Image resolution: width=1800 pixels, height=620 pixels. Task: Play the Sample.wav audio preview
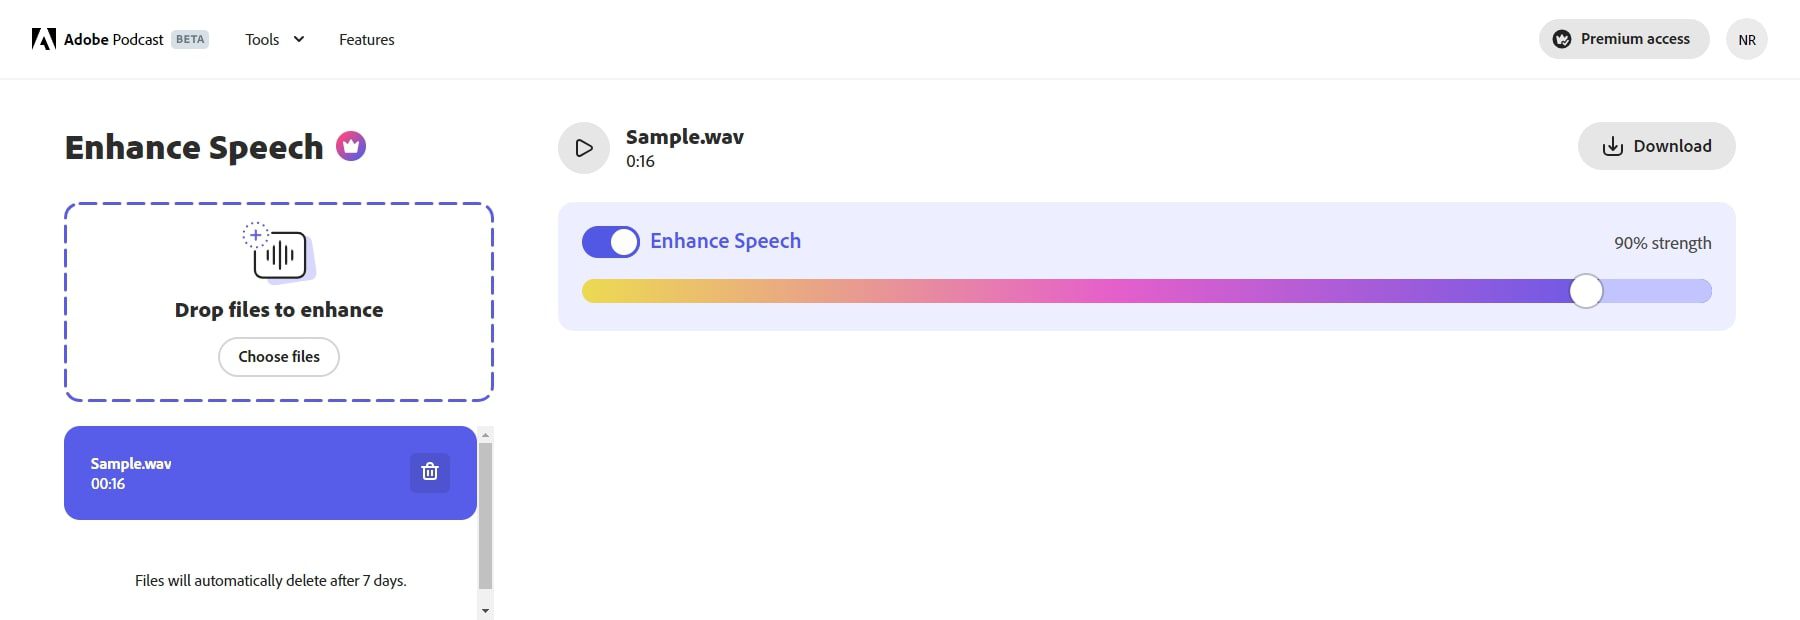point(583,147)
